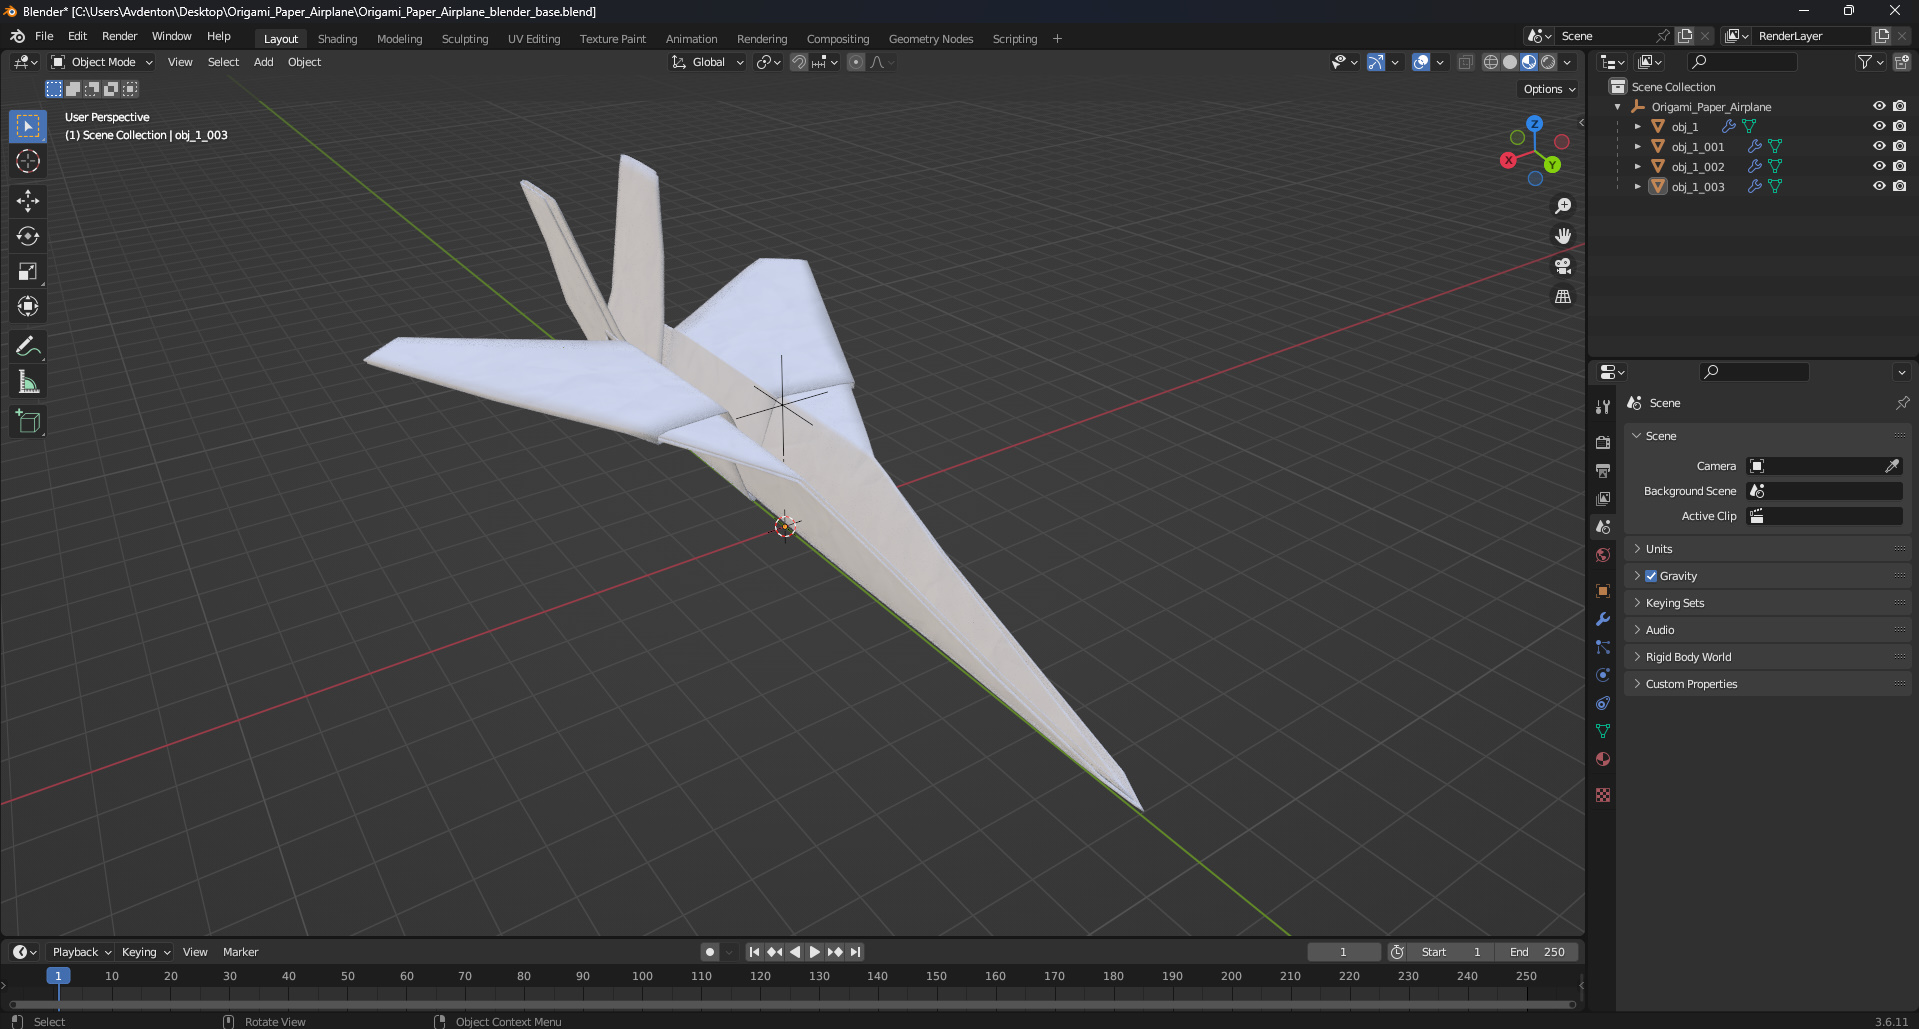Viewport: 1919px width, 1029px height.
Task: Toggle the Gravity checkbox
Action: 1651,576
